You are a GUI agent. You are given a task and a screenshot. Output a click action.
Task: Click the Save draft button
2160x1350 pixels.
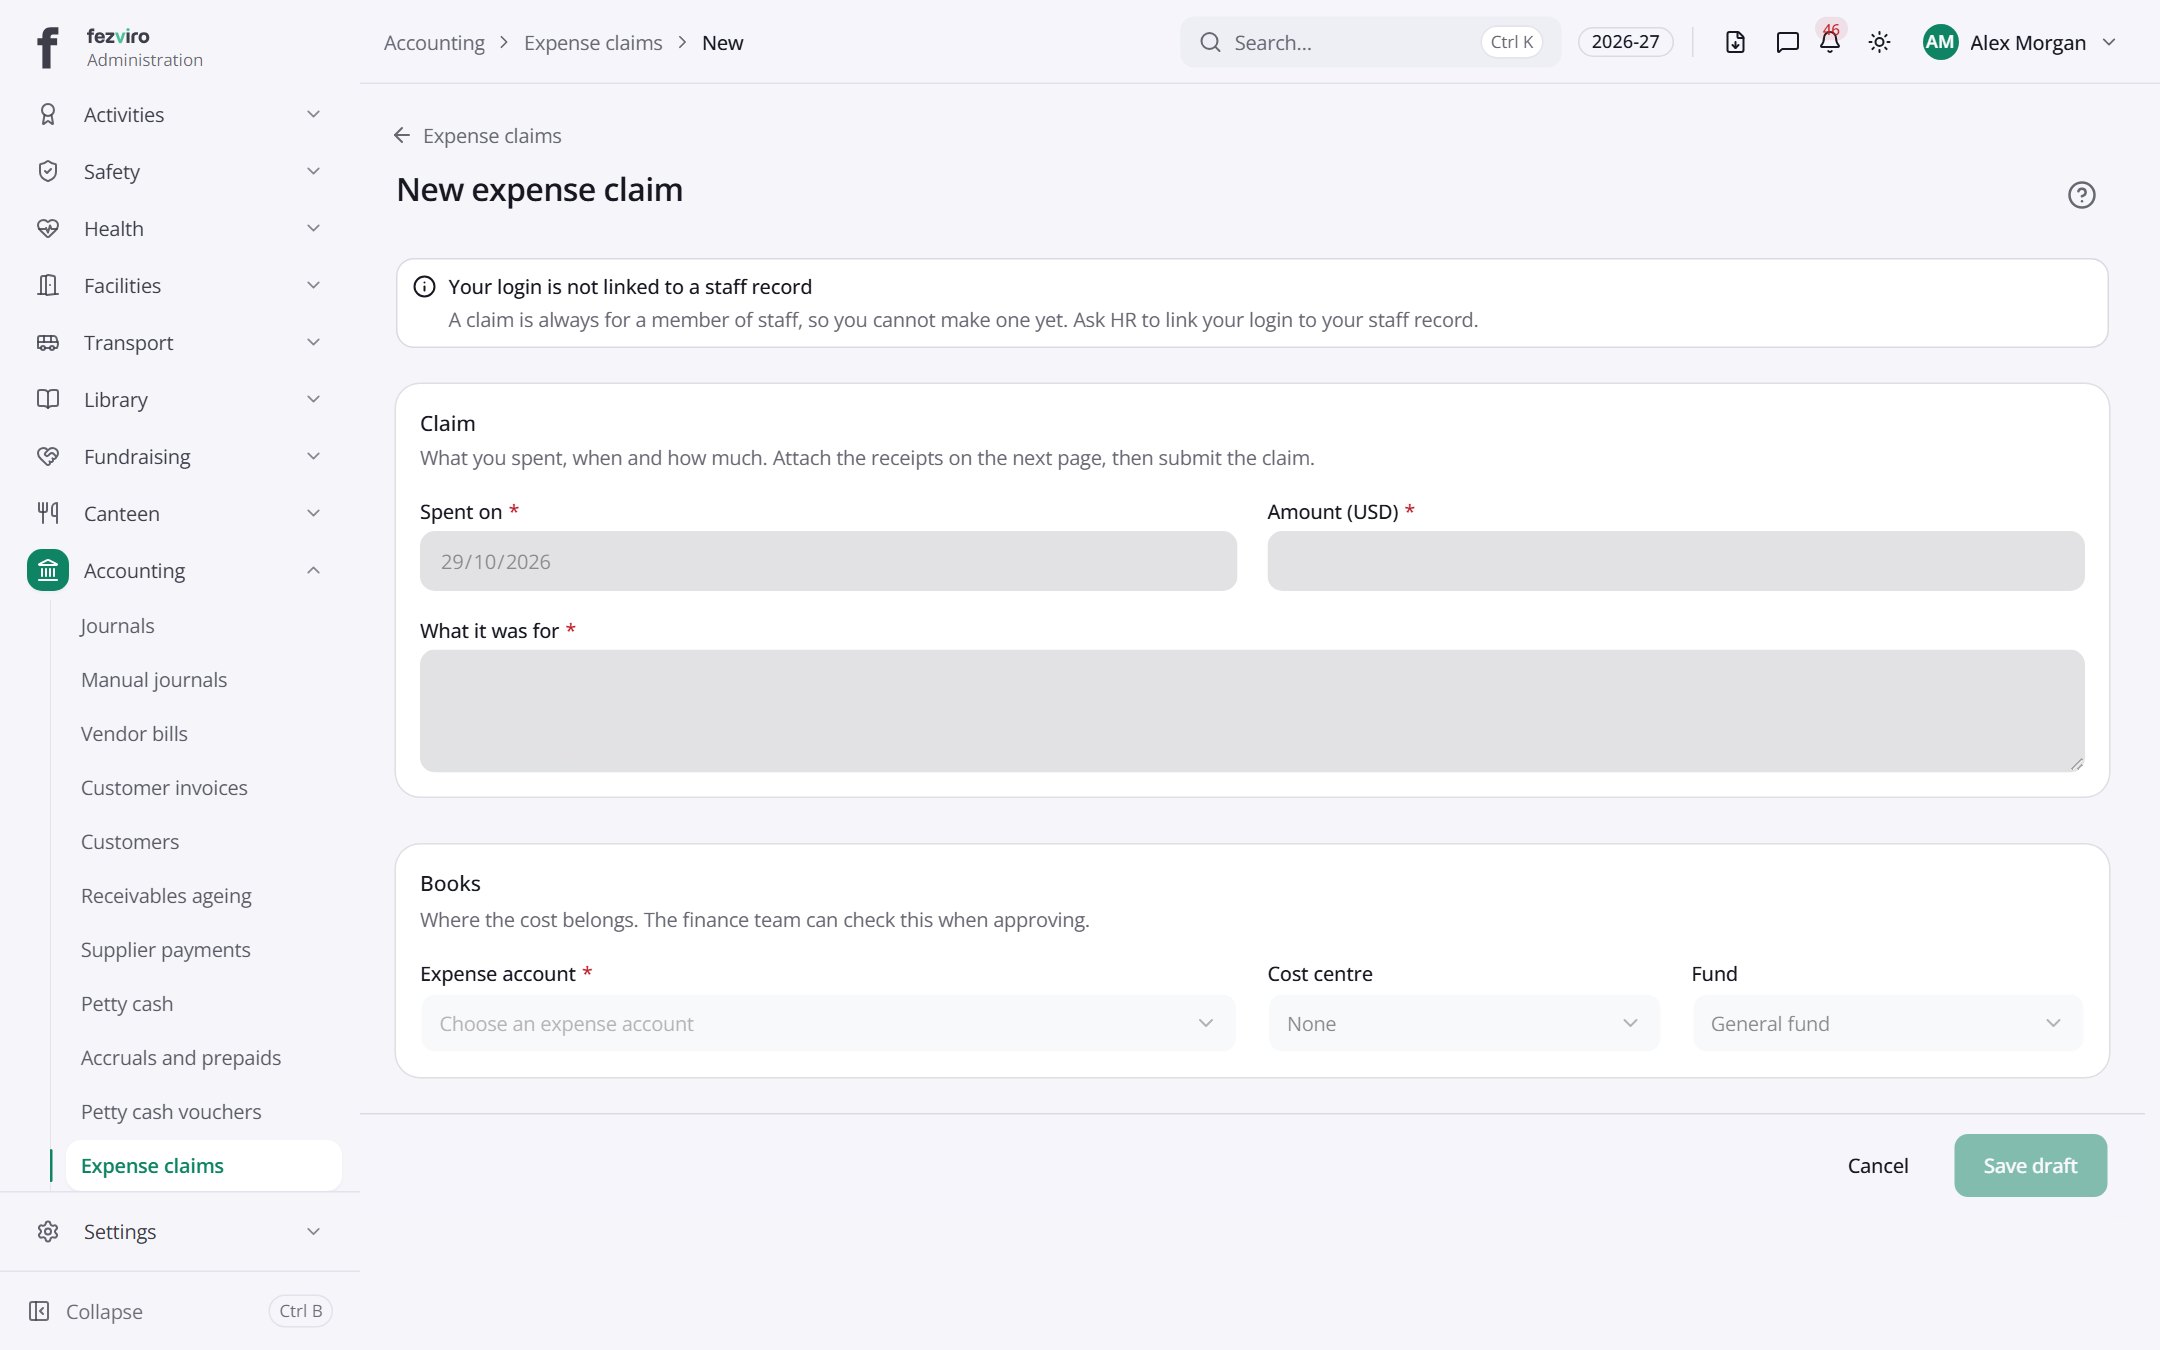[2030, 1165]
